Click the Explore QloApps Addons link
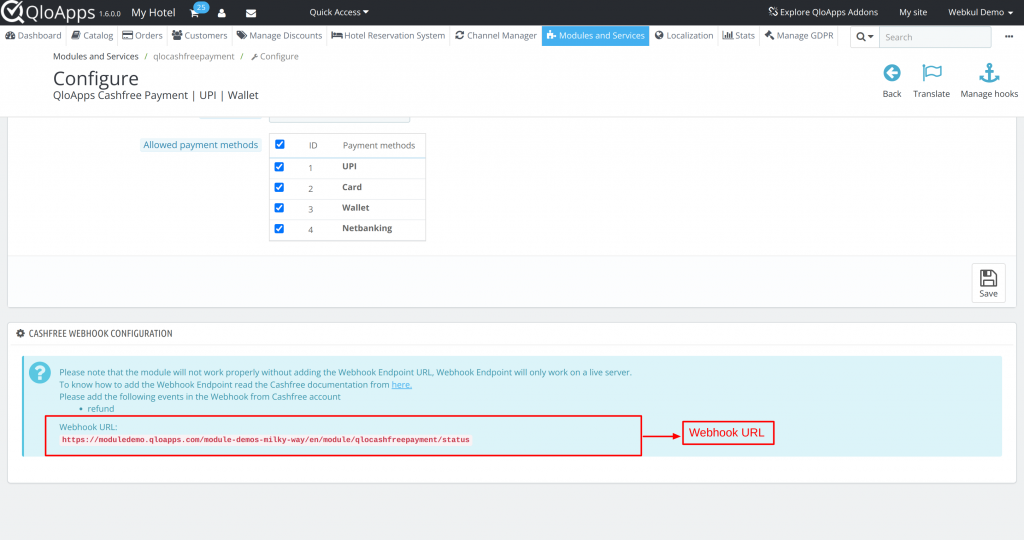The height and width of the screenshot is (540, 1024). [823, 12]
